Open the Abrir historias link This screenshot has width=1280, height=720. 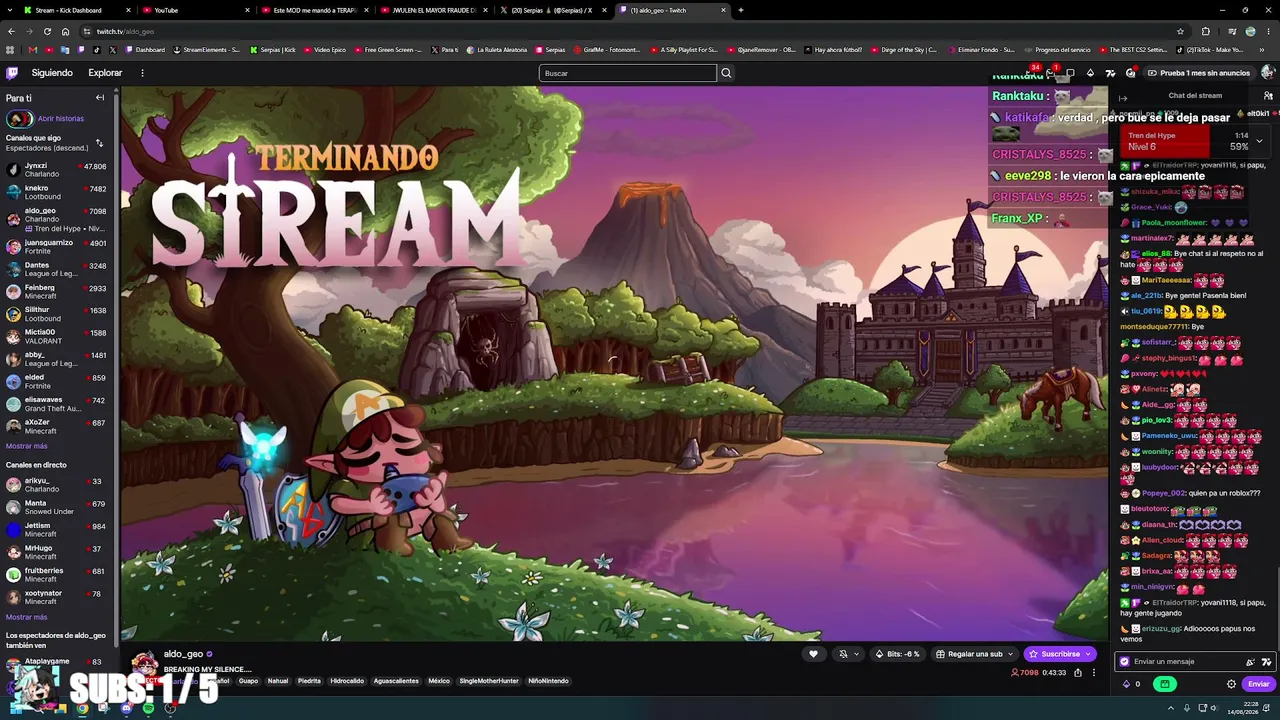61,119
